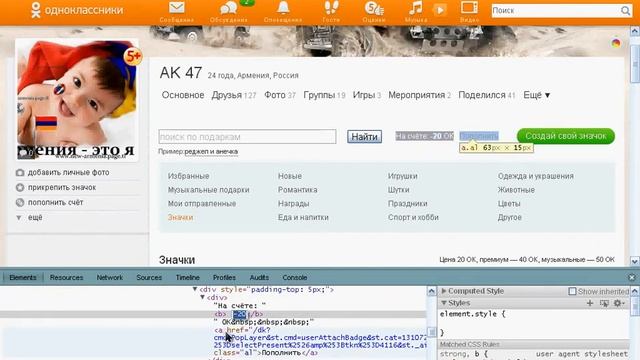Open Обсуждения chat bubbles icon

(x=229, y=8)
